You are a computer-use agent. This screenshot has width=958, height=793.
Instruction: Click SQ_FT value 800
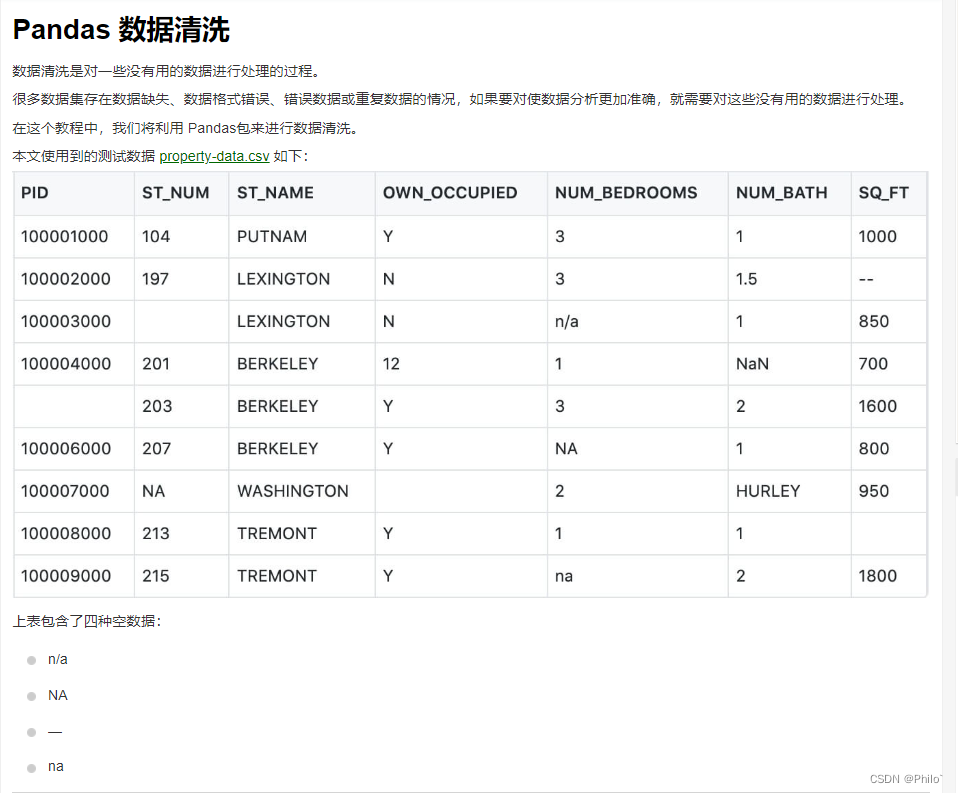(889, 449)
